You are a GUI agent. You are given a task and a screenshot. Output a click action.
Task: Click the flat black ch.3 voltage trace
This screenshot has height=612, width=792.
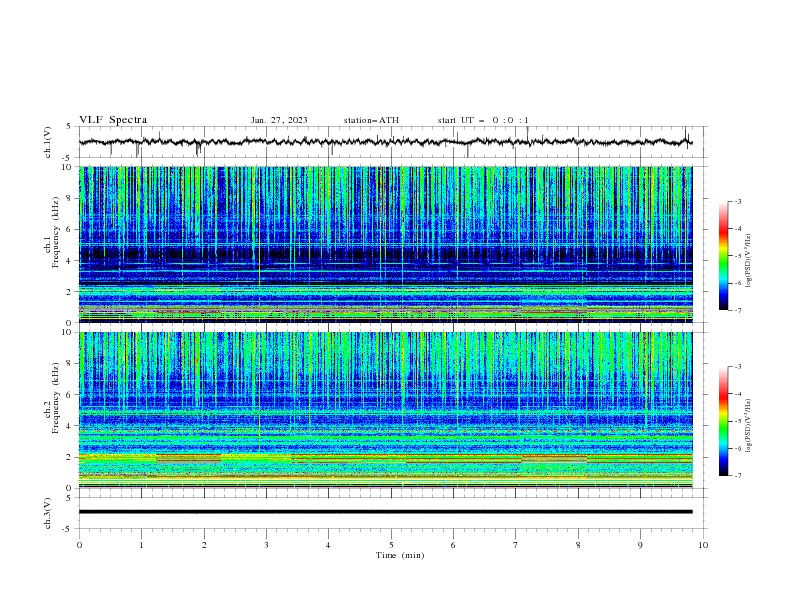click(385, 512)
